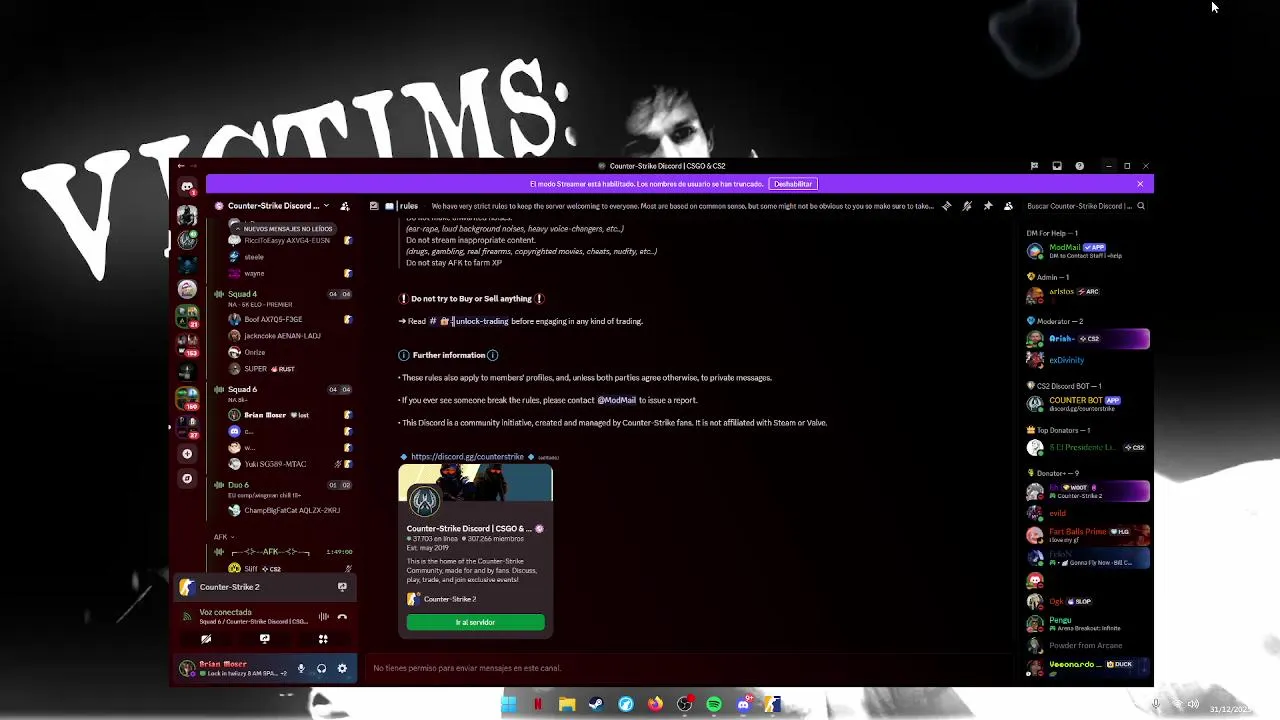Dismiss the streamer mode banner

point(1140,184)
